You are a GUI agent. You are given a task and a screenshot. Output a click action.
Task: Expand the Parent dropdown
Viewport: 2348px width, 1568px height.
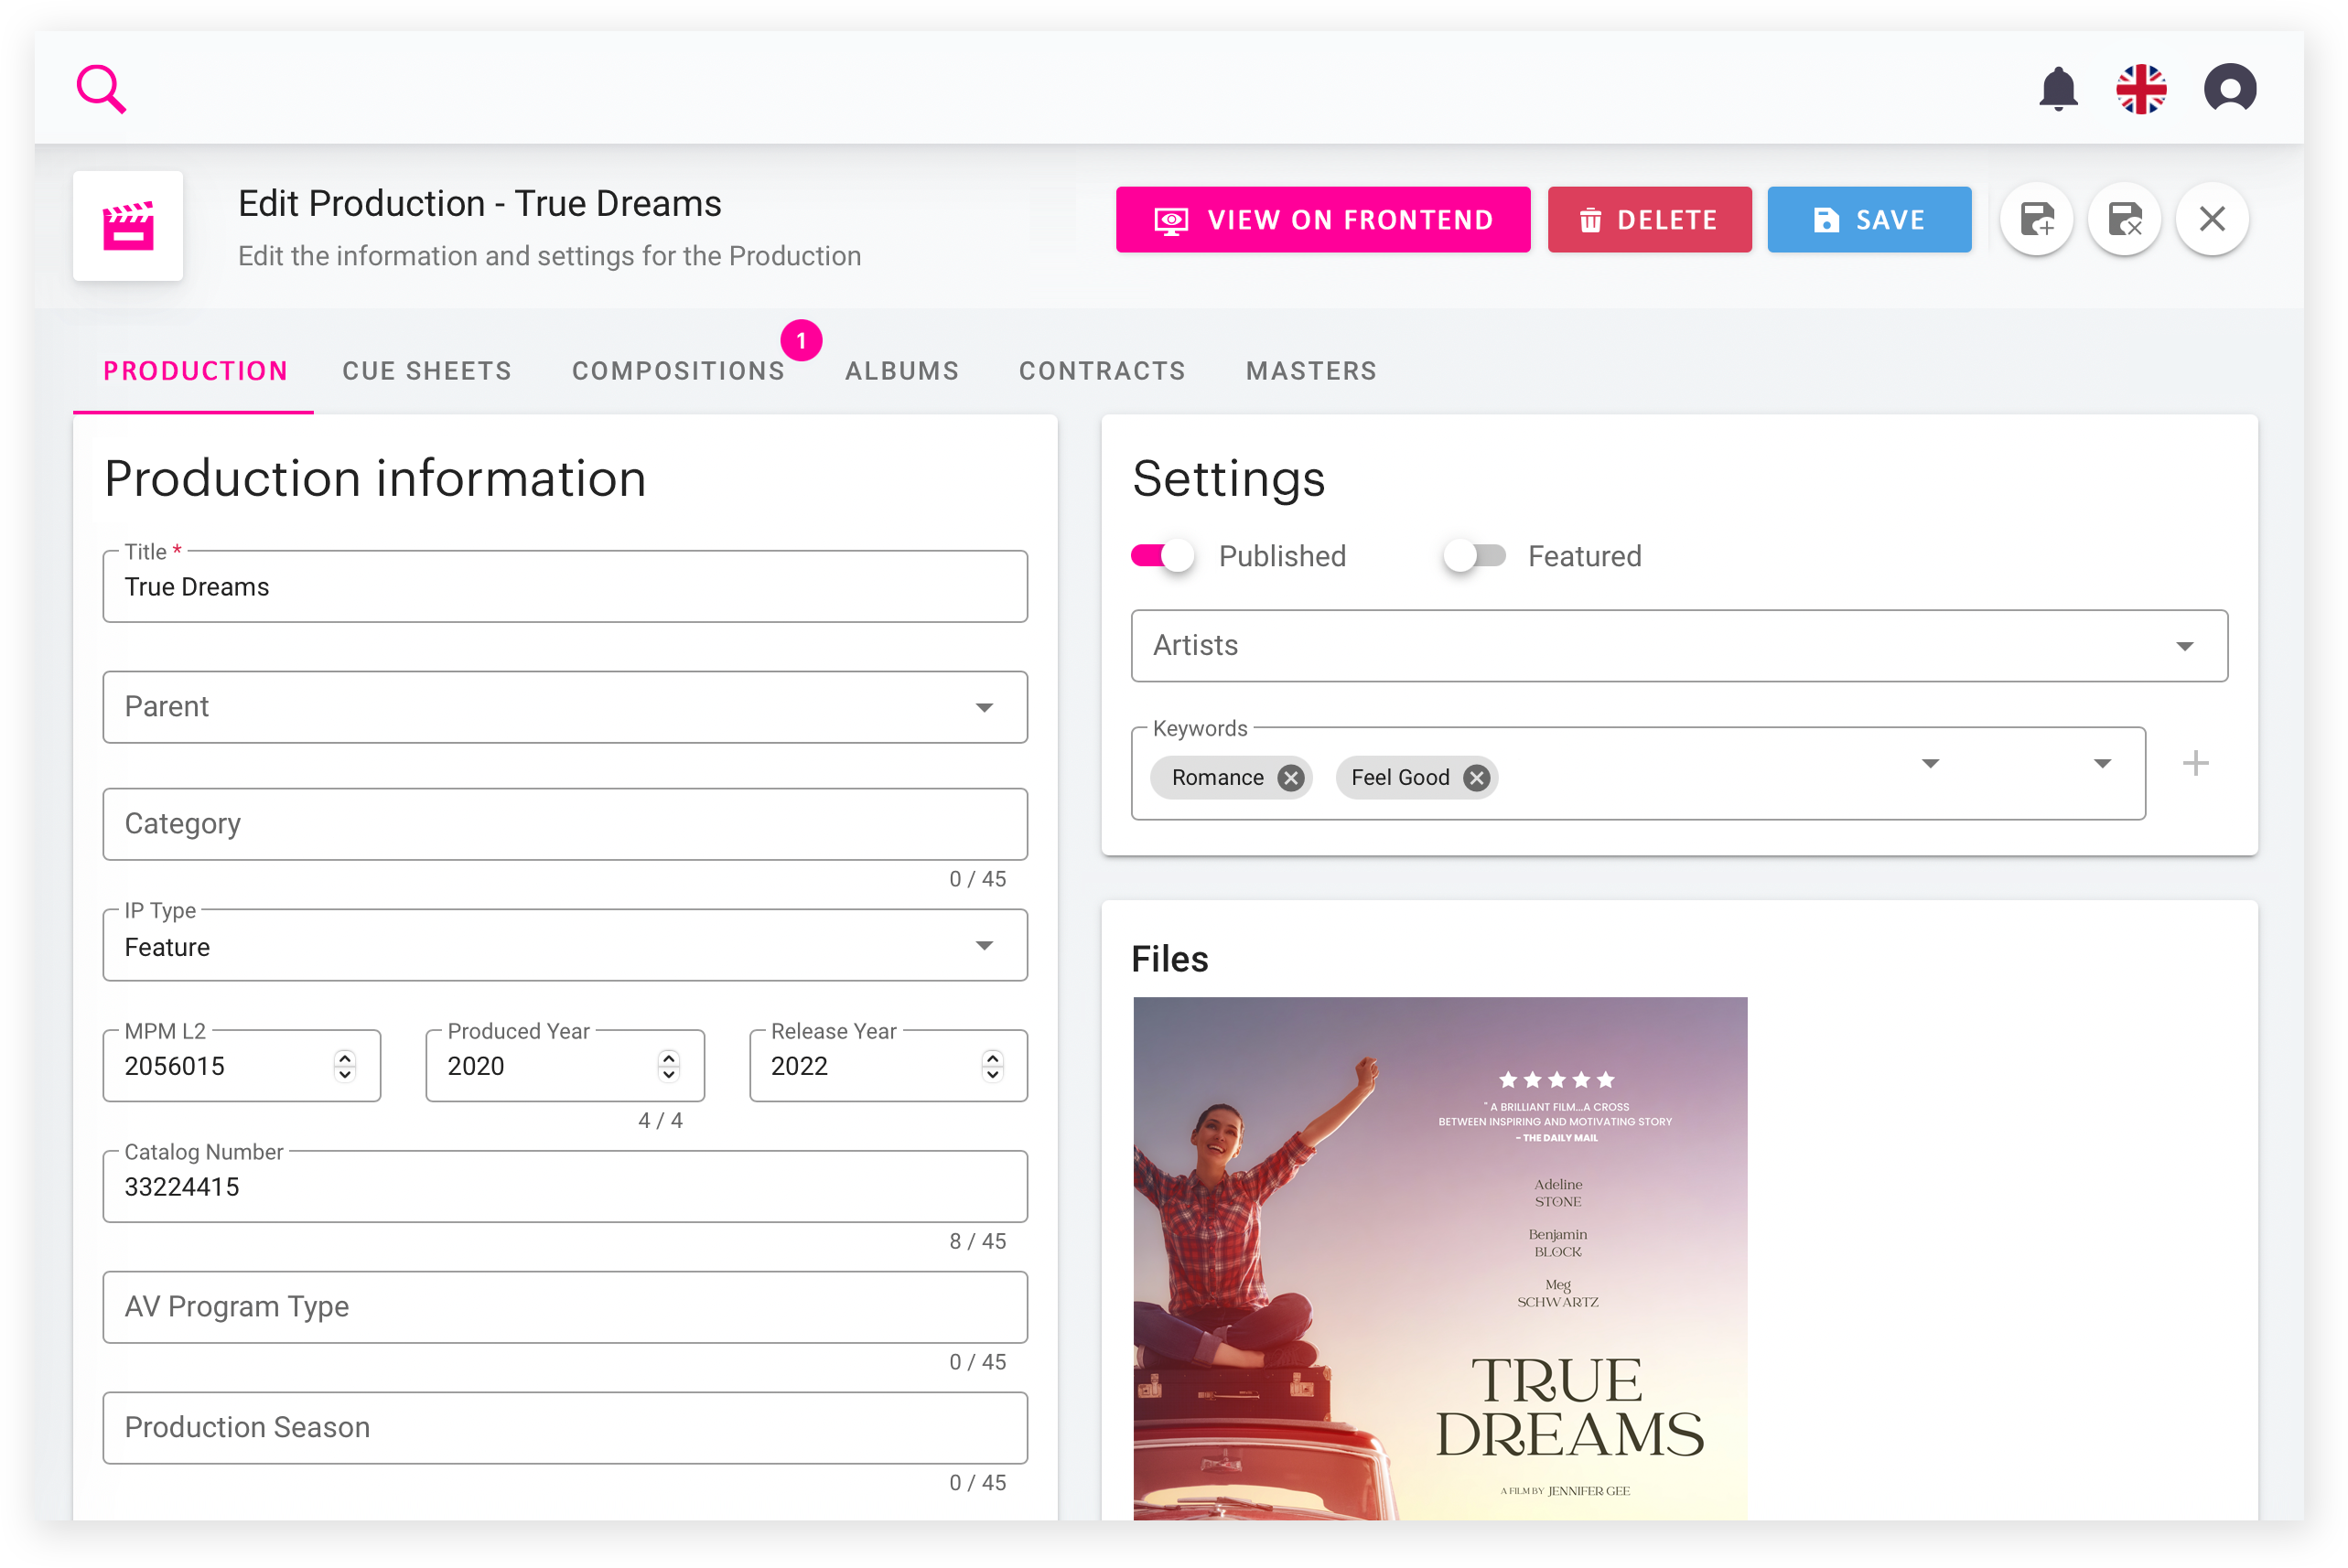pos(984,707)
